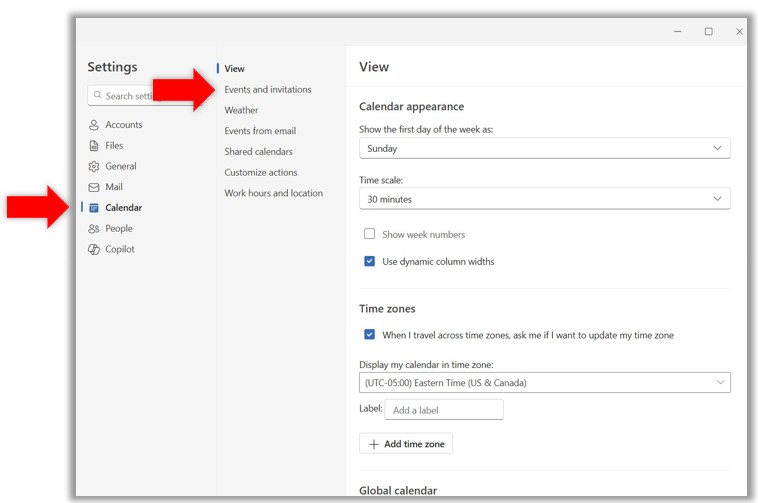Click the Files document icon
The image size is (758, 503).
pos(94,146)
